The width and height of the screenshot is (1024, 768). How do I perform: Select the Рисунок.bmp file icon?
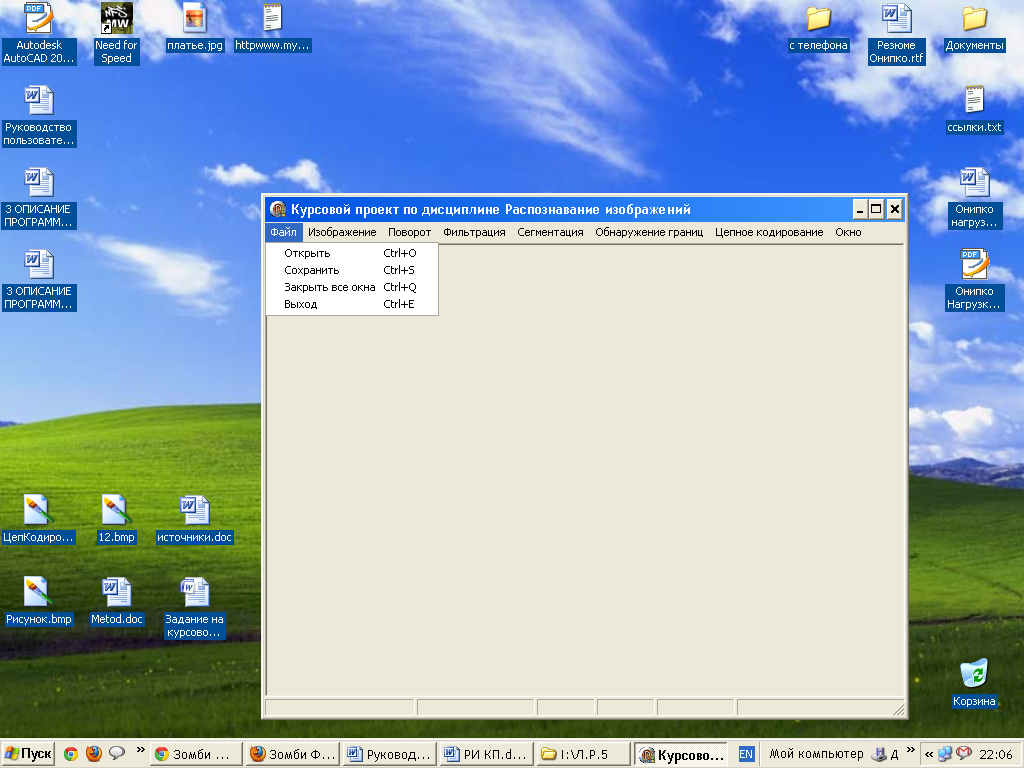click(x=39, y=601)
